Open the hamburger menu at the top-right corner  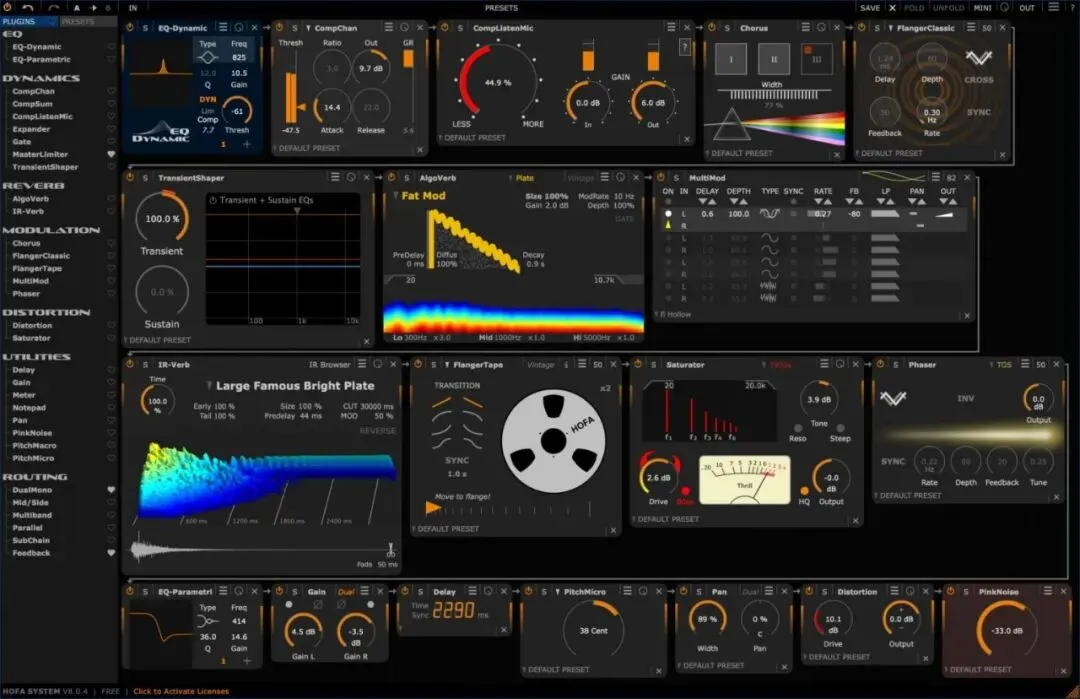click(1053, 7)
